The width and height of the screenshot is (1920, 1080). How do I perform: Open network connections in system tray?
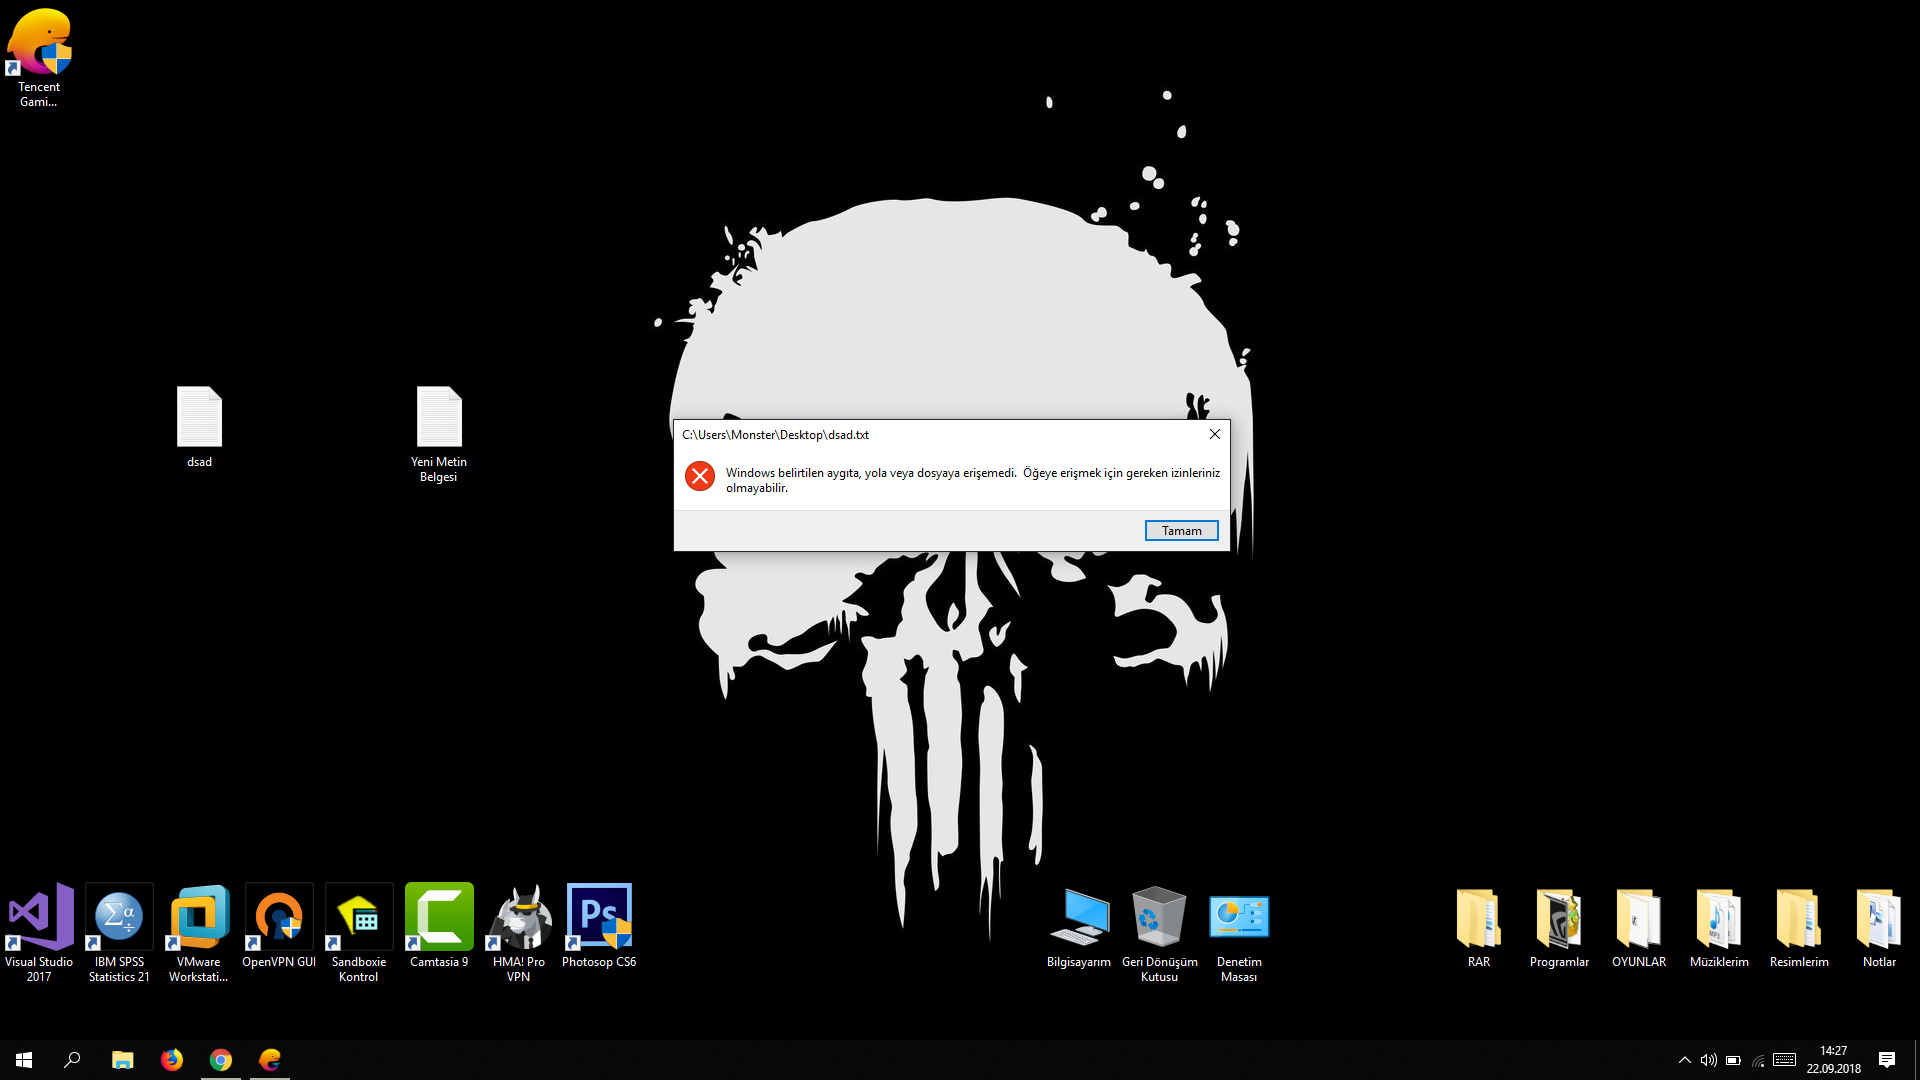click(1758, 1060)
